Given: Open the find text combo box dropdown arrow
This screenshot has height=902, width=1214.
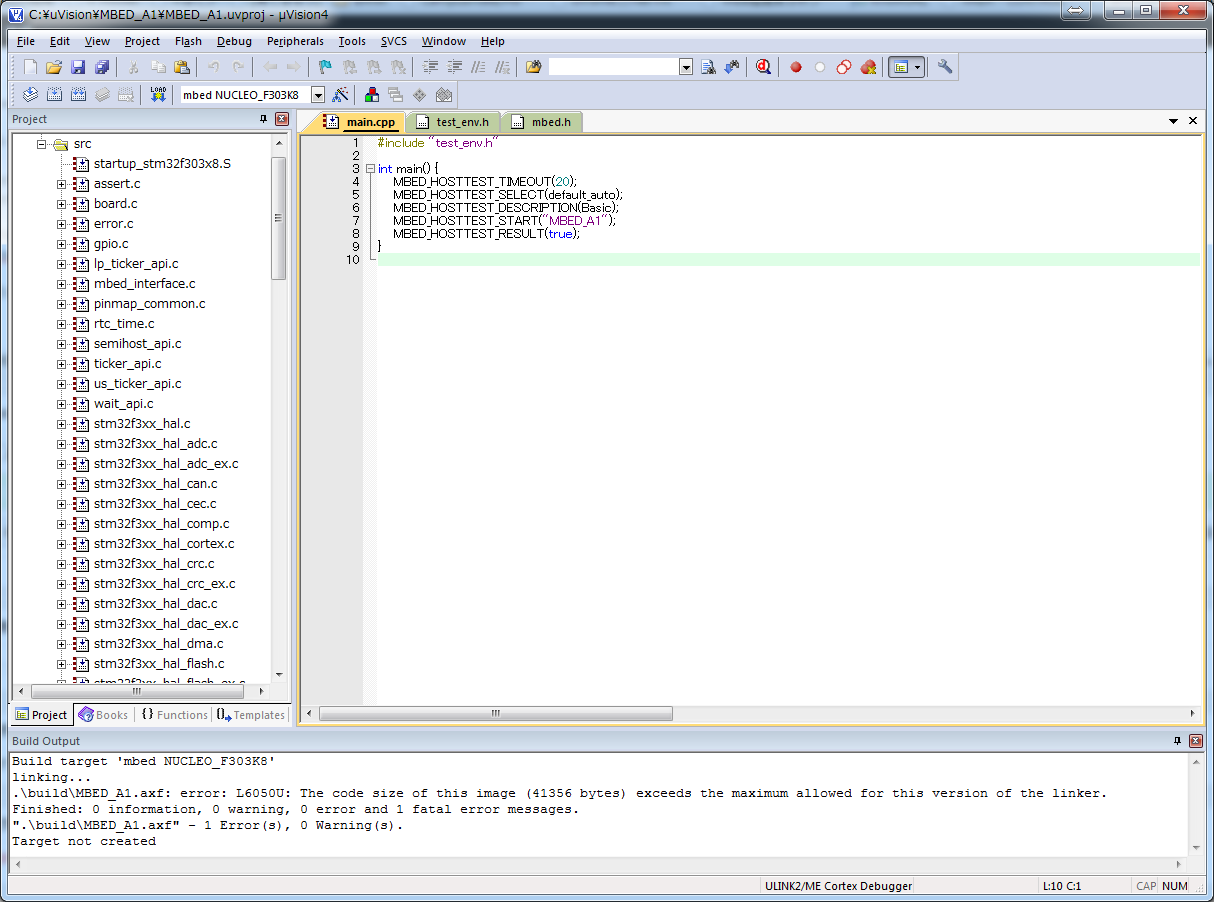Looking at the screenshot, I should point(686,67).
